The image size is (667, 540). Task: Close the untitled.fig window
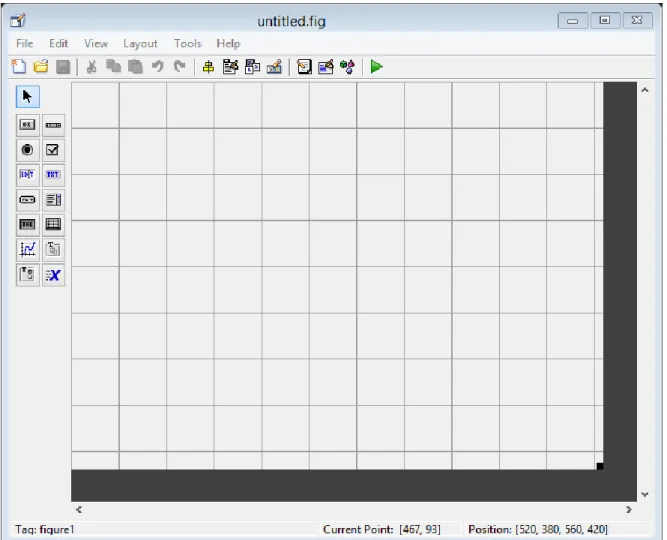[x=637, y=20]
